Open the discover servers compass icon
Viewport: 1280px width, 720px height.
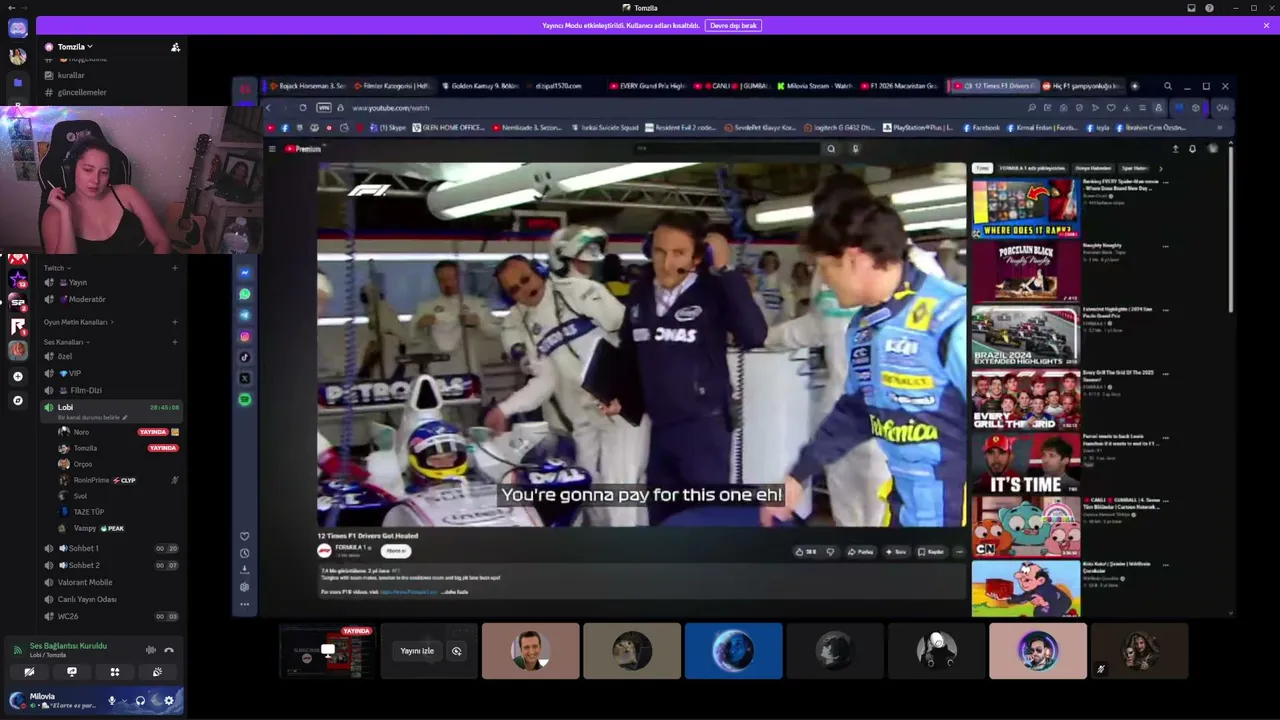tap(17, 400)
